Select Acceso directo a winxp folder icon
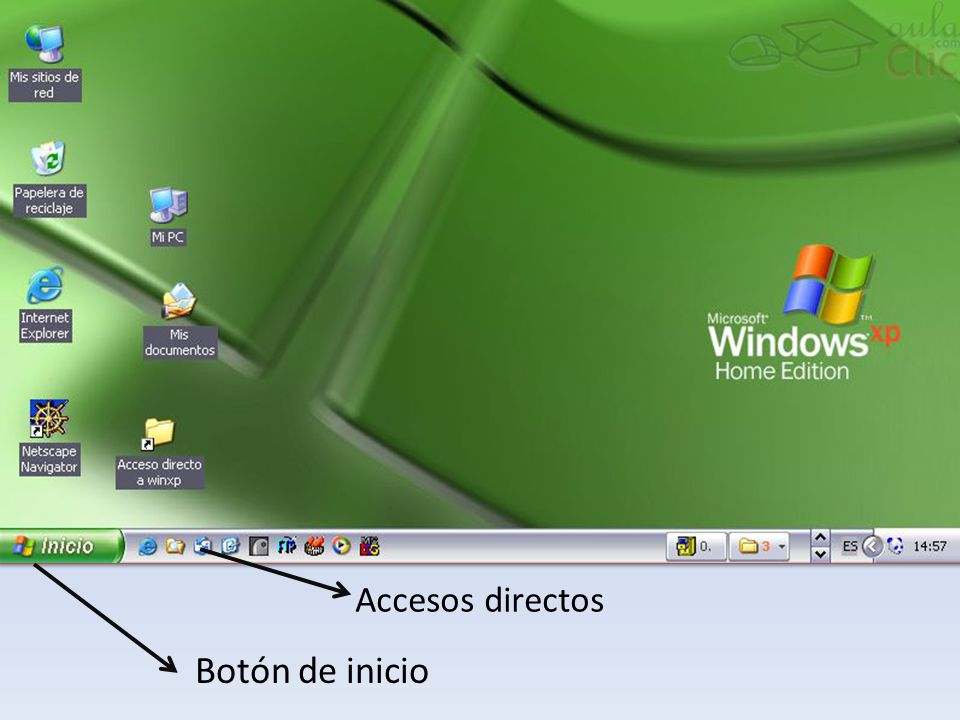Image resolution: width=960 pixels, height=720 pixels. coord(159,453)
